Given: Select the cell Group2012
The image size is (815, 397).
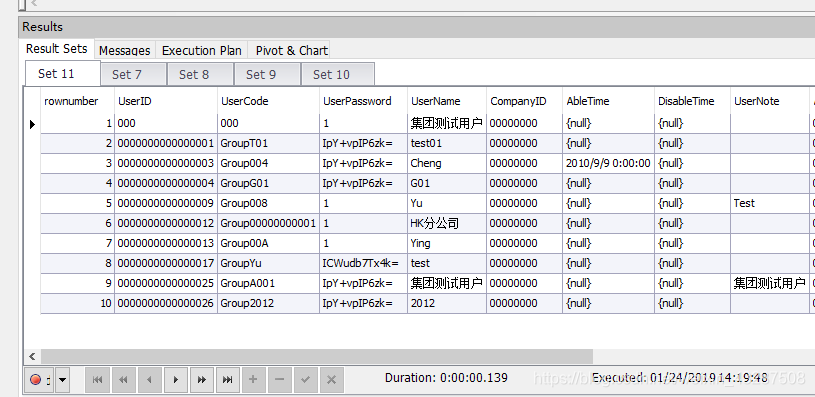Looking at the screenshot, I should point(268,303).
